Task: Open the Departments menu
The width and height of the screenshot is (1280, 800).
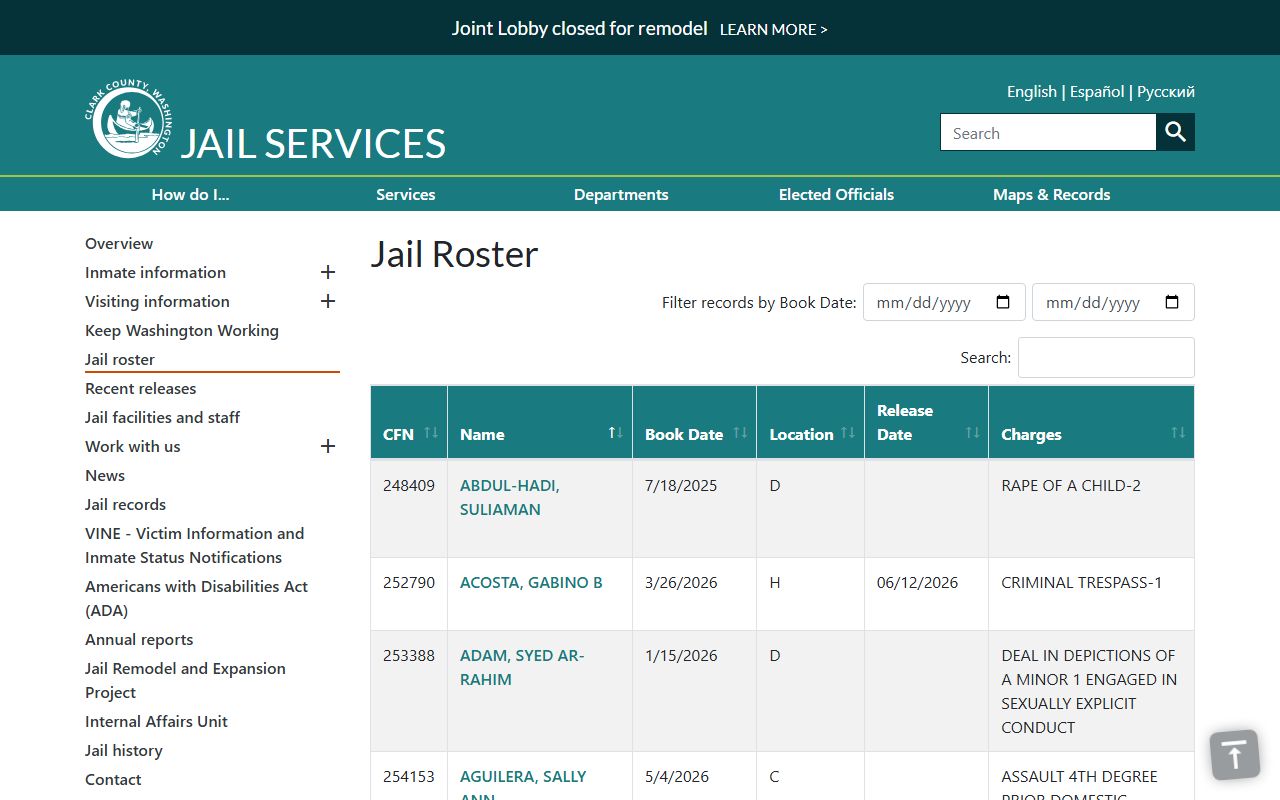Action: [x=621, y=194]
